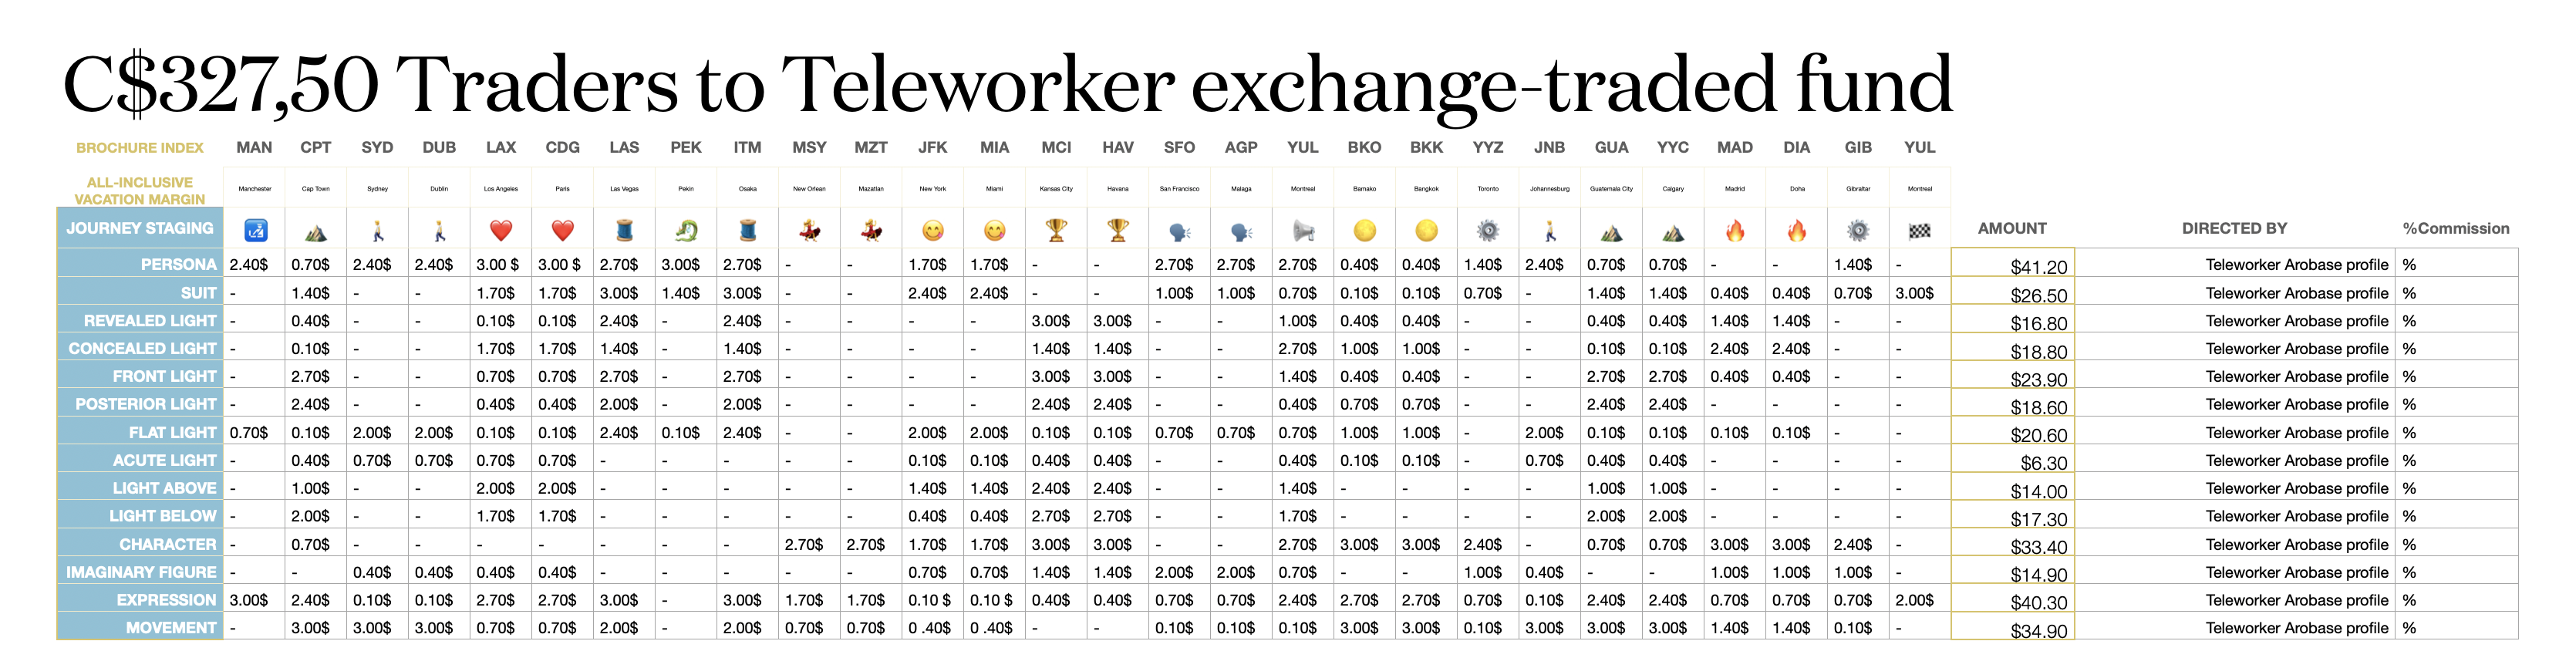This screenshot has height=668, width=2576.
Task: Select the IMAGINARY FIGURE row header
Action: (140, 572)
